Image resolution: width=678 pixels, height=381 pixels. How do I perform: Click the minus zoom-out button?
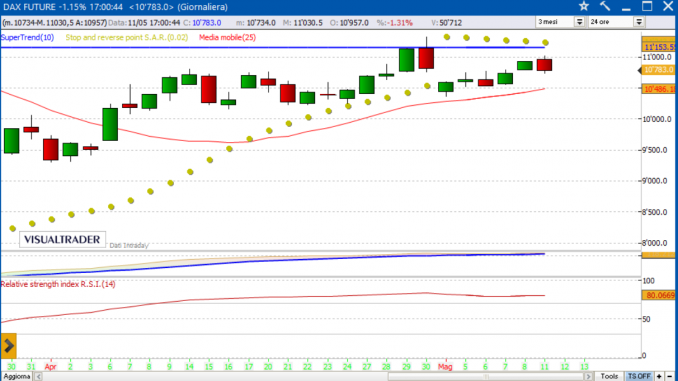[x=669, y=376]
